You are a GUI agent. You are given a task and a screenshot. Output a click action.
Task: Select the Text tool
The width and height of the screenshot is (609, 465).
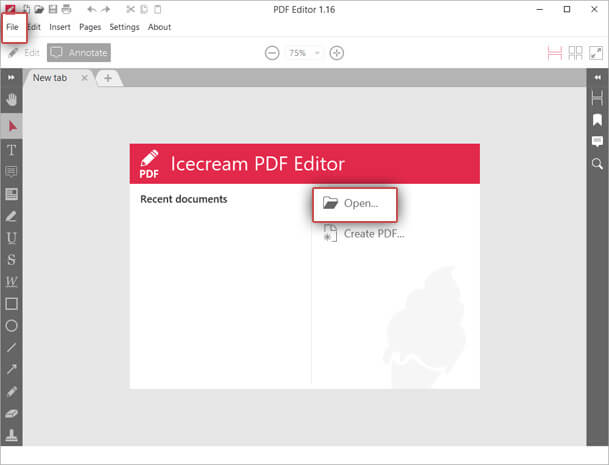(12, 149)
